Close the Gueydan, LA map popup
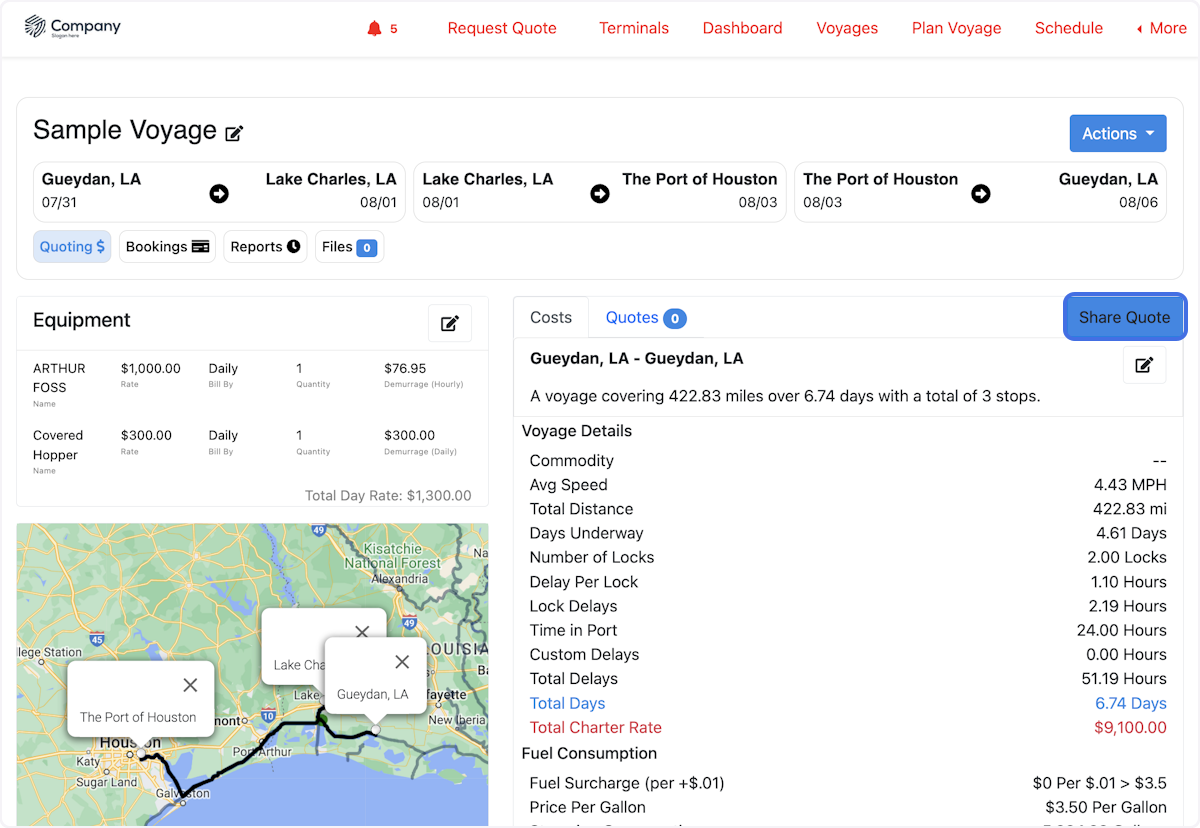Image resolution: width=1200 pixels, height=828 pixels. 402,662
